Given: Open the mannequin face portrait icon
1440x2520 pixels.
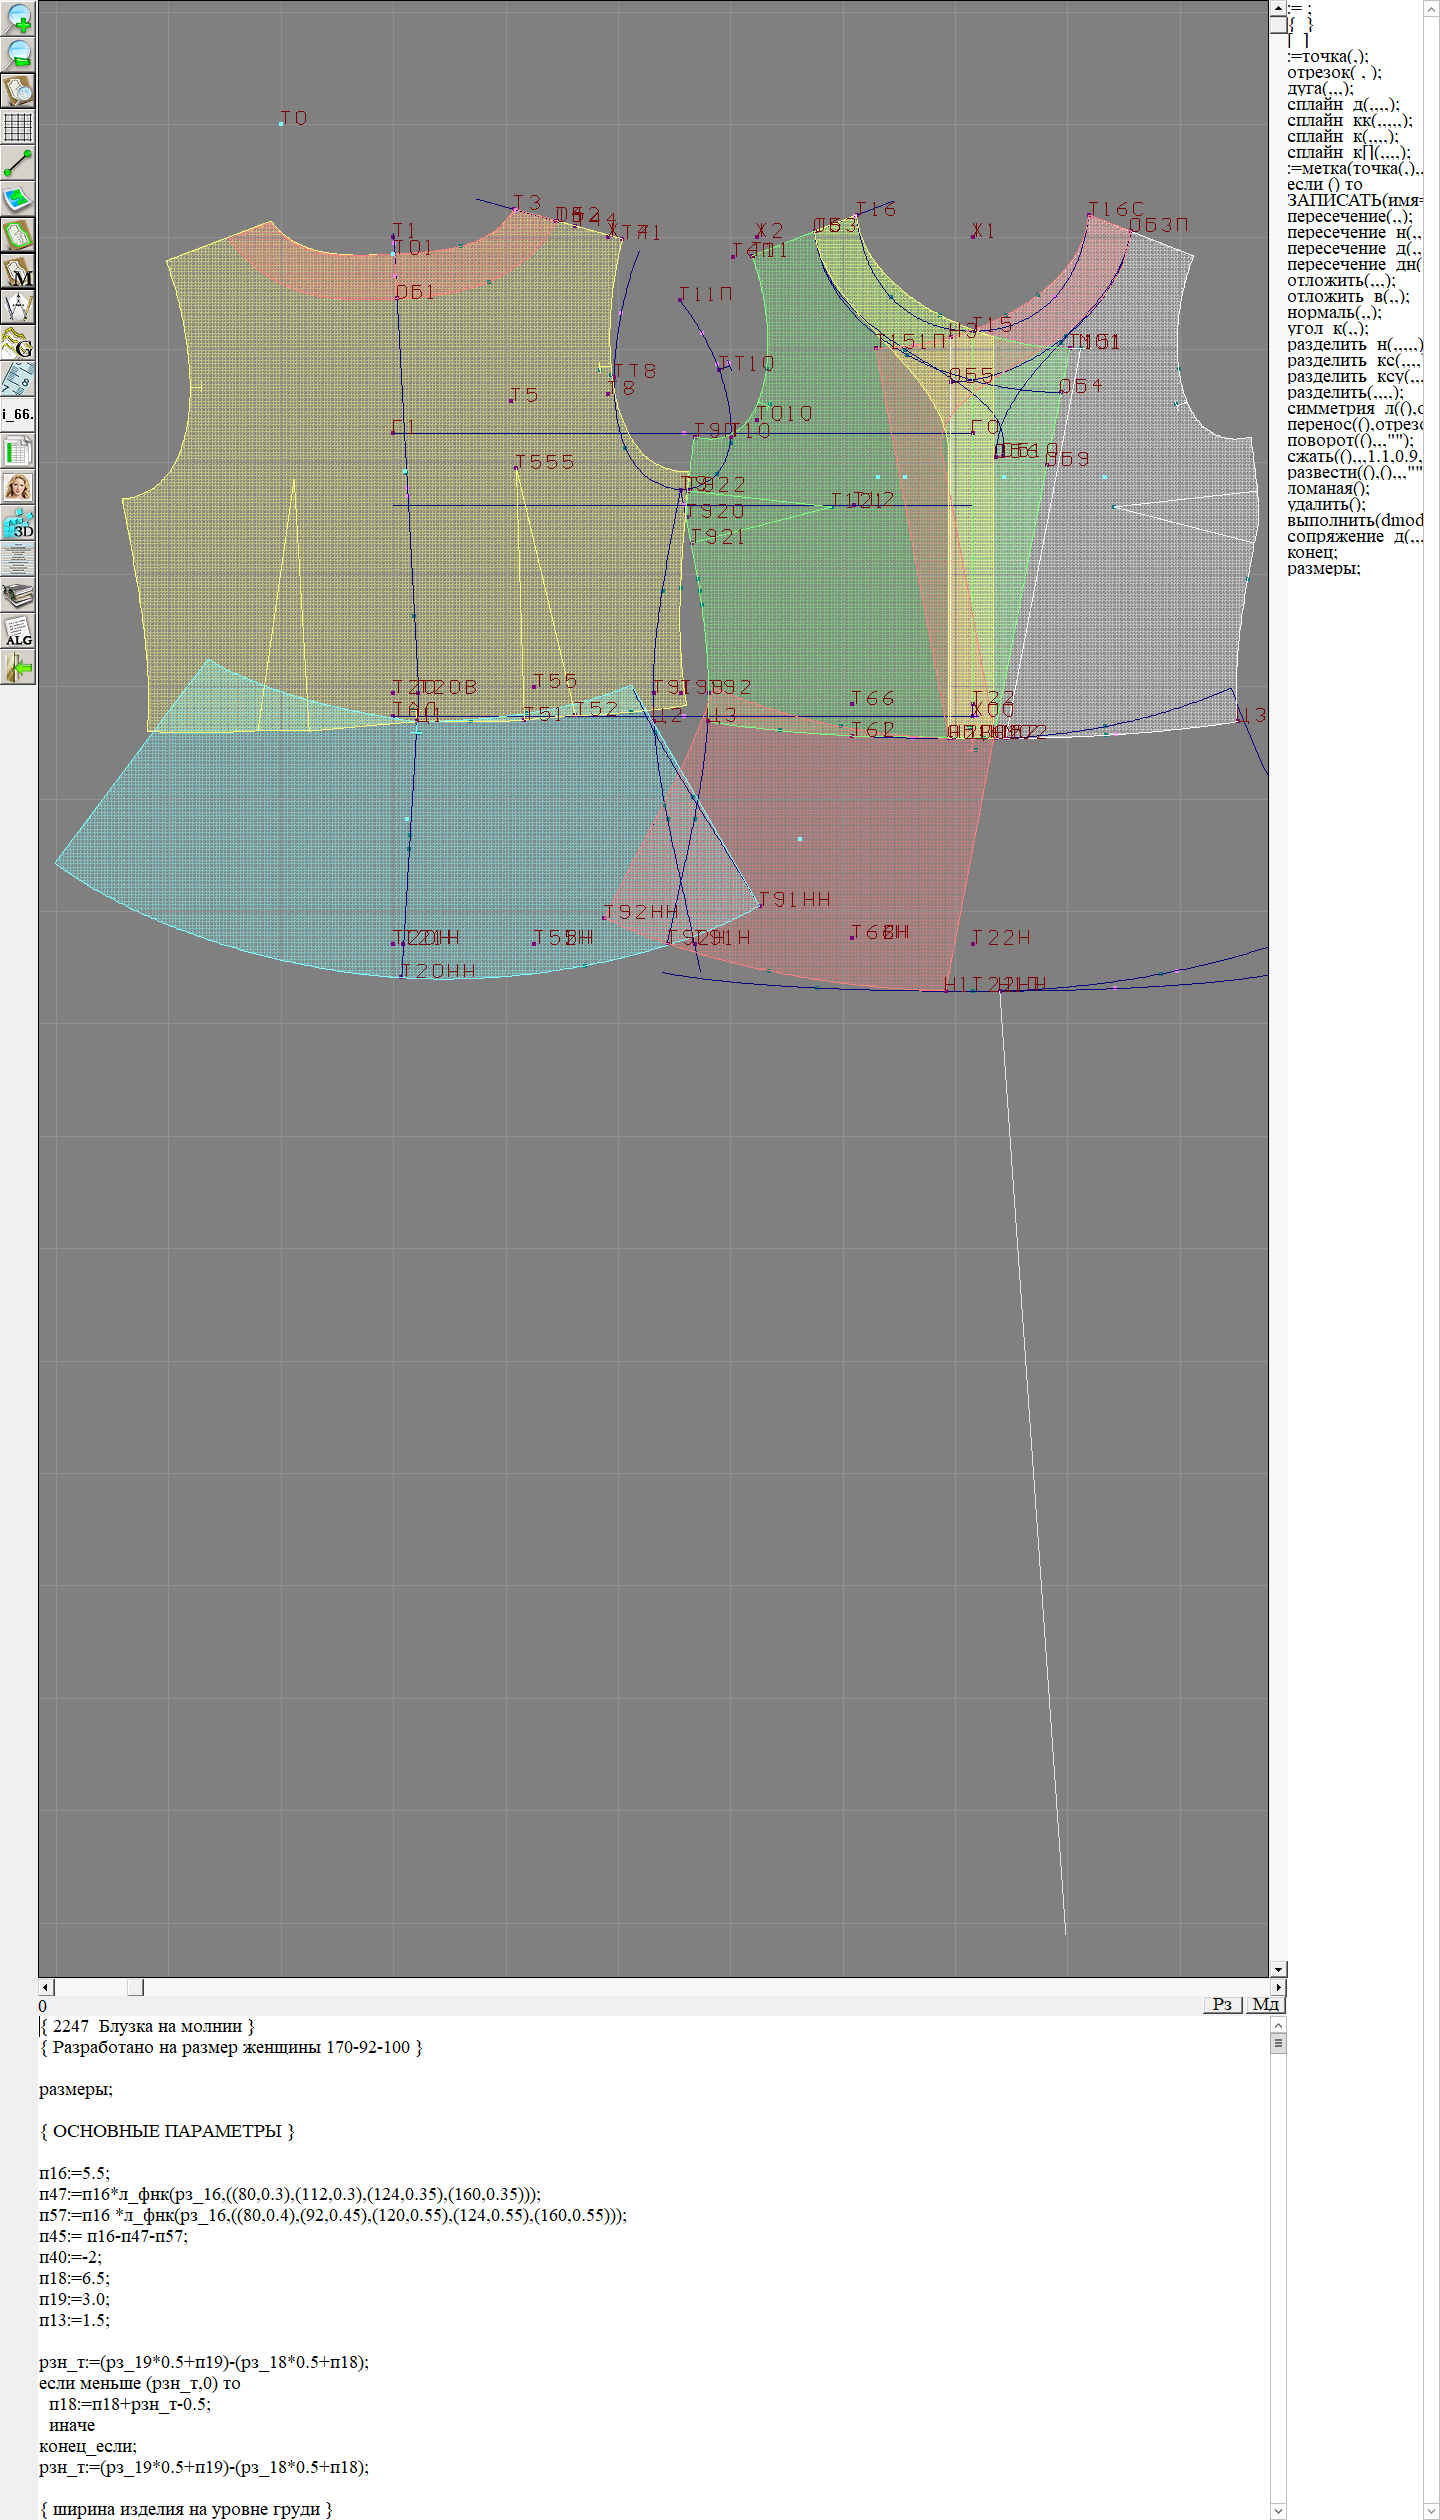Looking at the screenshot, I should click(x=18, y=487).
